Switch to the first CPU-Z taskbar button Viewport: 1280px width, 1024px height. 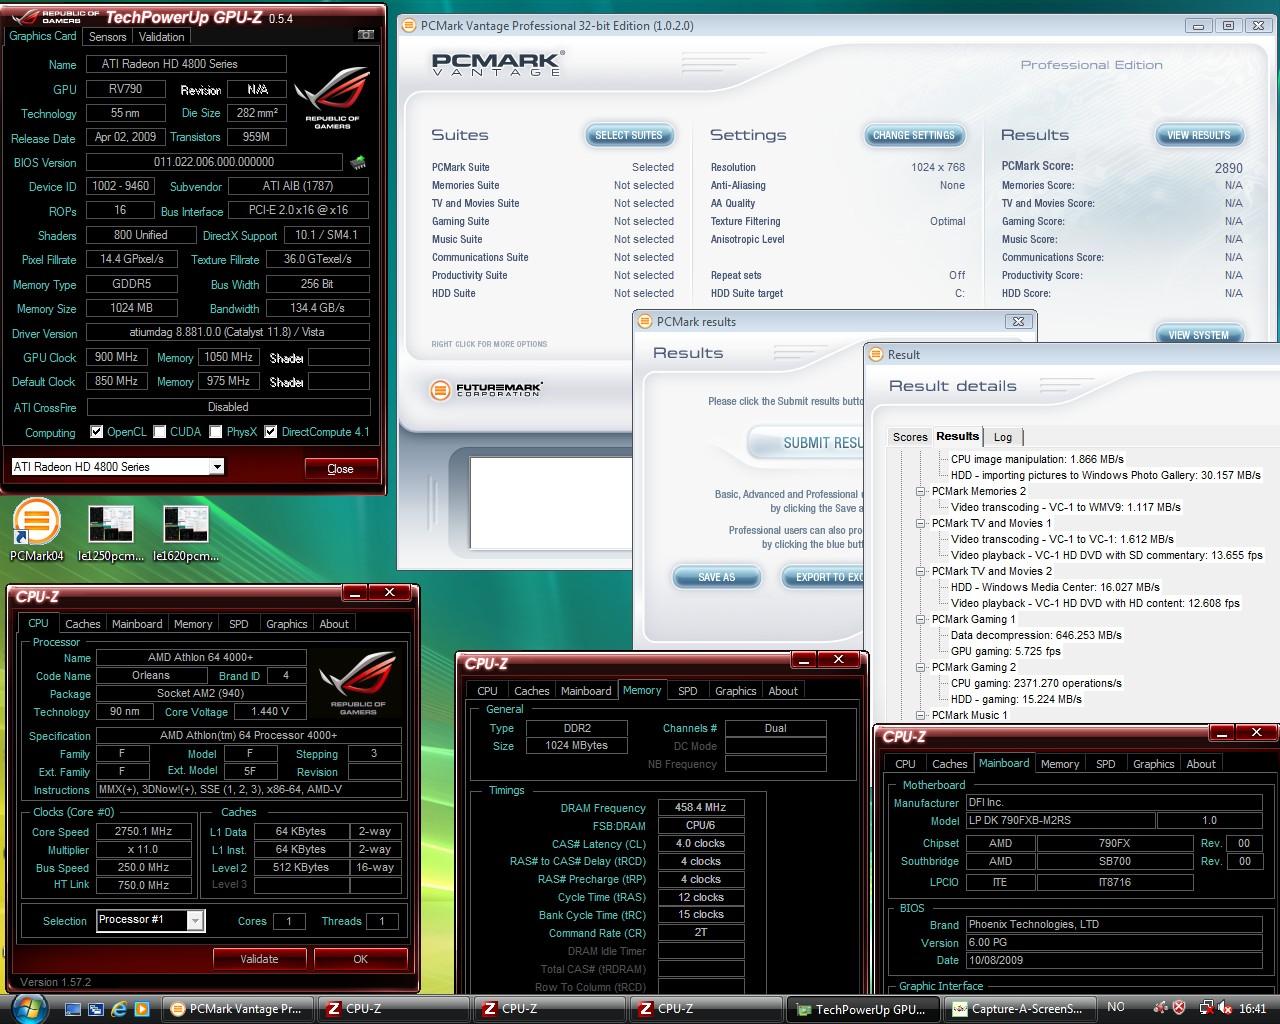click(394, 1009)
